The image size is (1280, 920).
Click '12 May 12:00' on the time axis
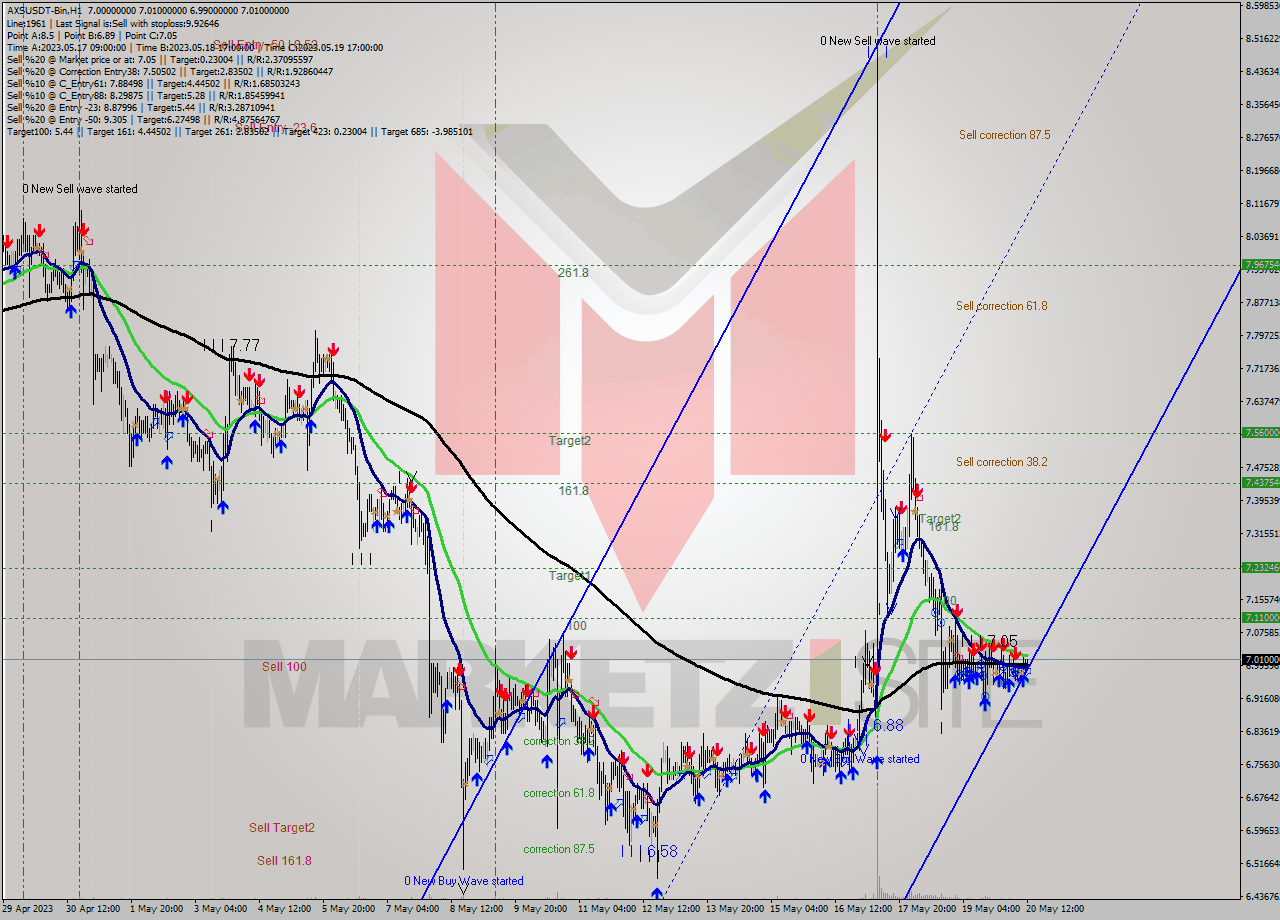click(x=670, y=909)
